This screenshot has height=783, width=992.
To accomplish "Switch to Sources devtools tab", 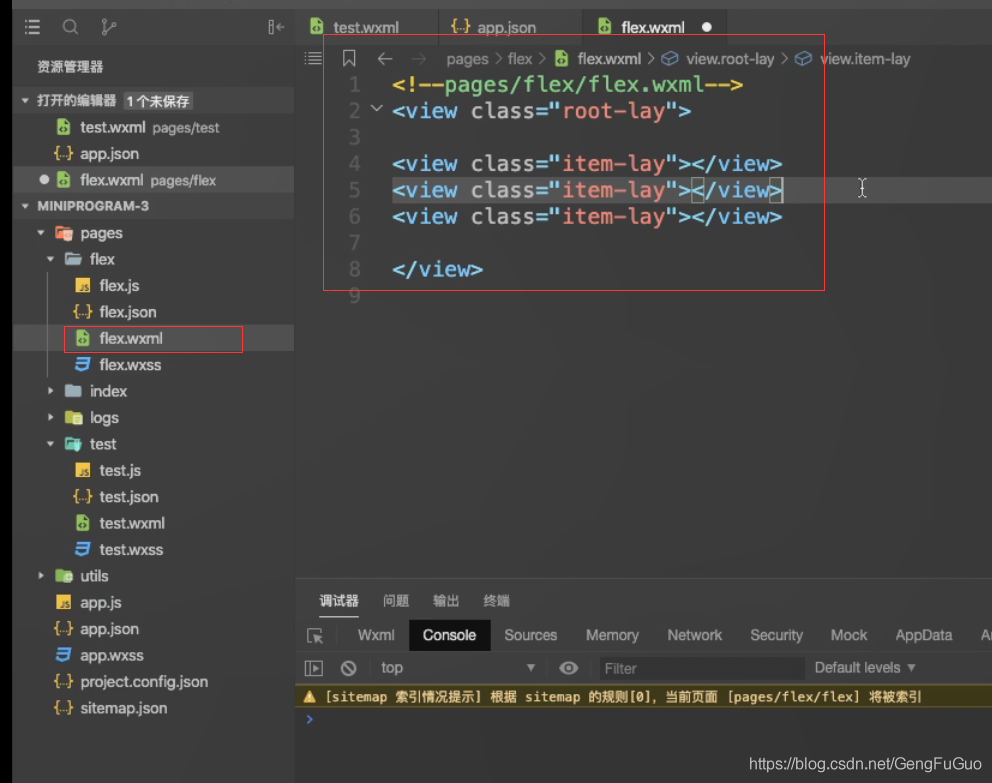I will point(531,636).
